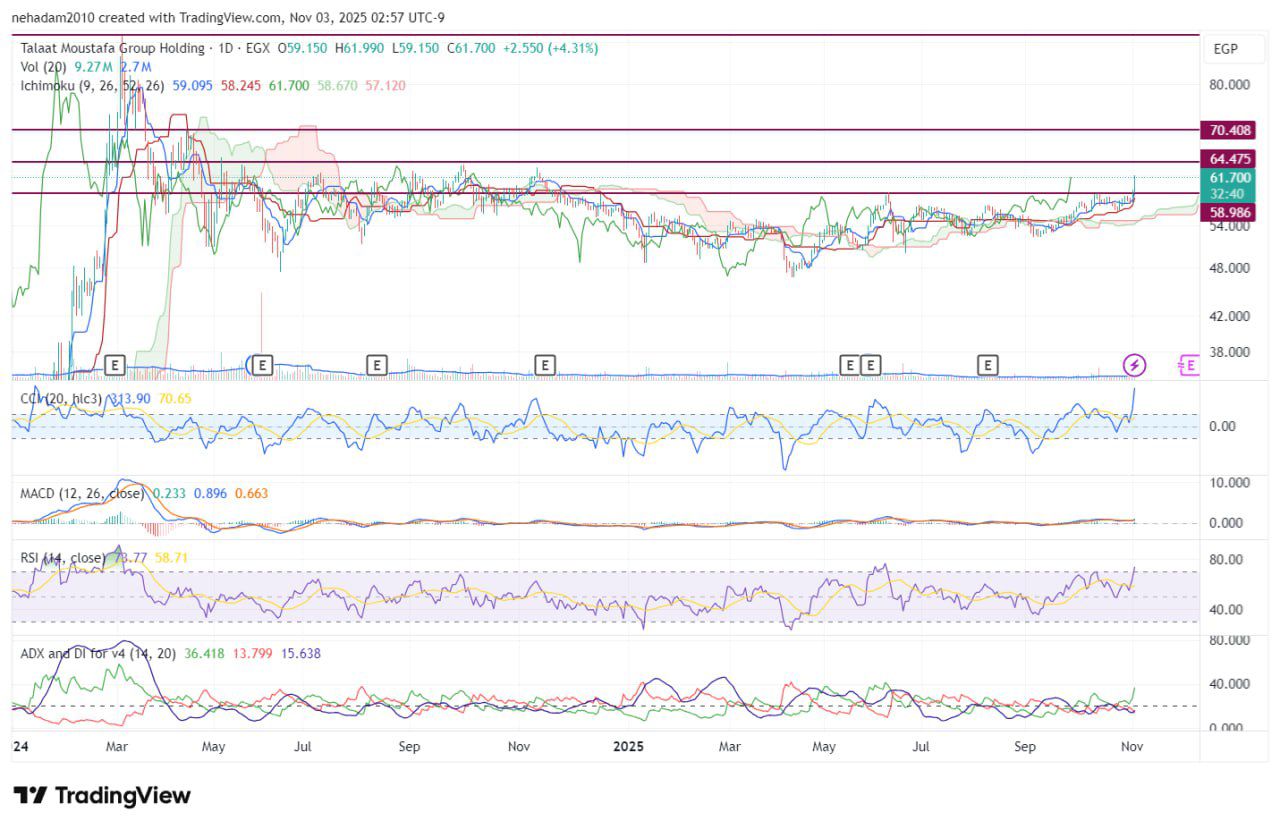Click the purple lightning bolt event icon
Screen dimensions: 1280x829
[1133, 365]
